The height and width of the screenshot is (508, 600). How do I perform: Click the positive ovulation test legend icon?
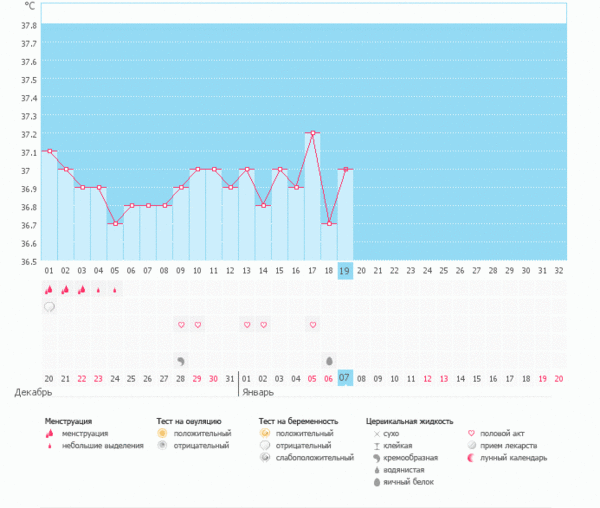pos(163,433)
